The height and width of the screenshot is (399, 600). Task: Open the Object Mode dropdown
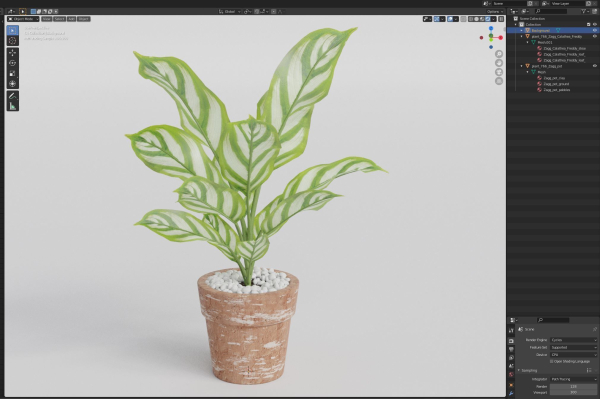(23, 19)
